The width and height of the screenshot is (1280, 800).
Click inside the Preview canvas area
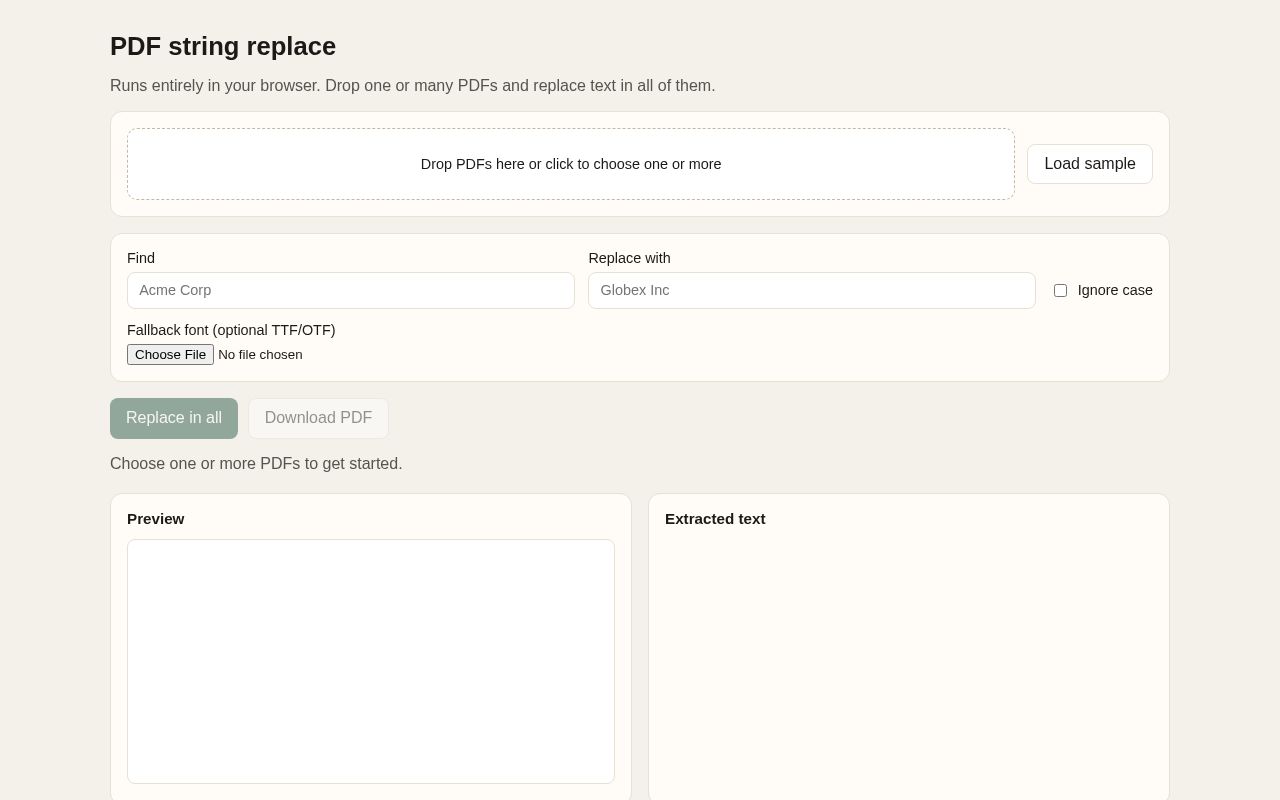[x=371, y=661]
